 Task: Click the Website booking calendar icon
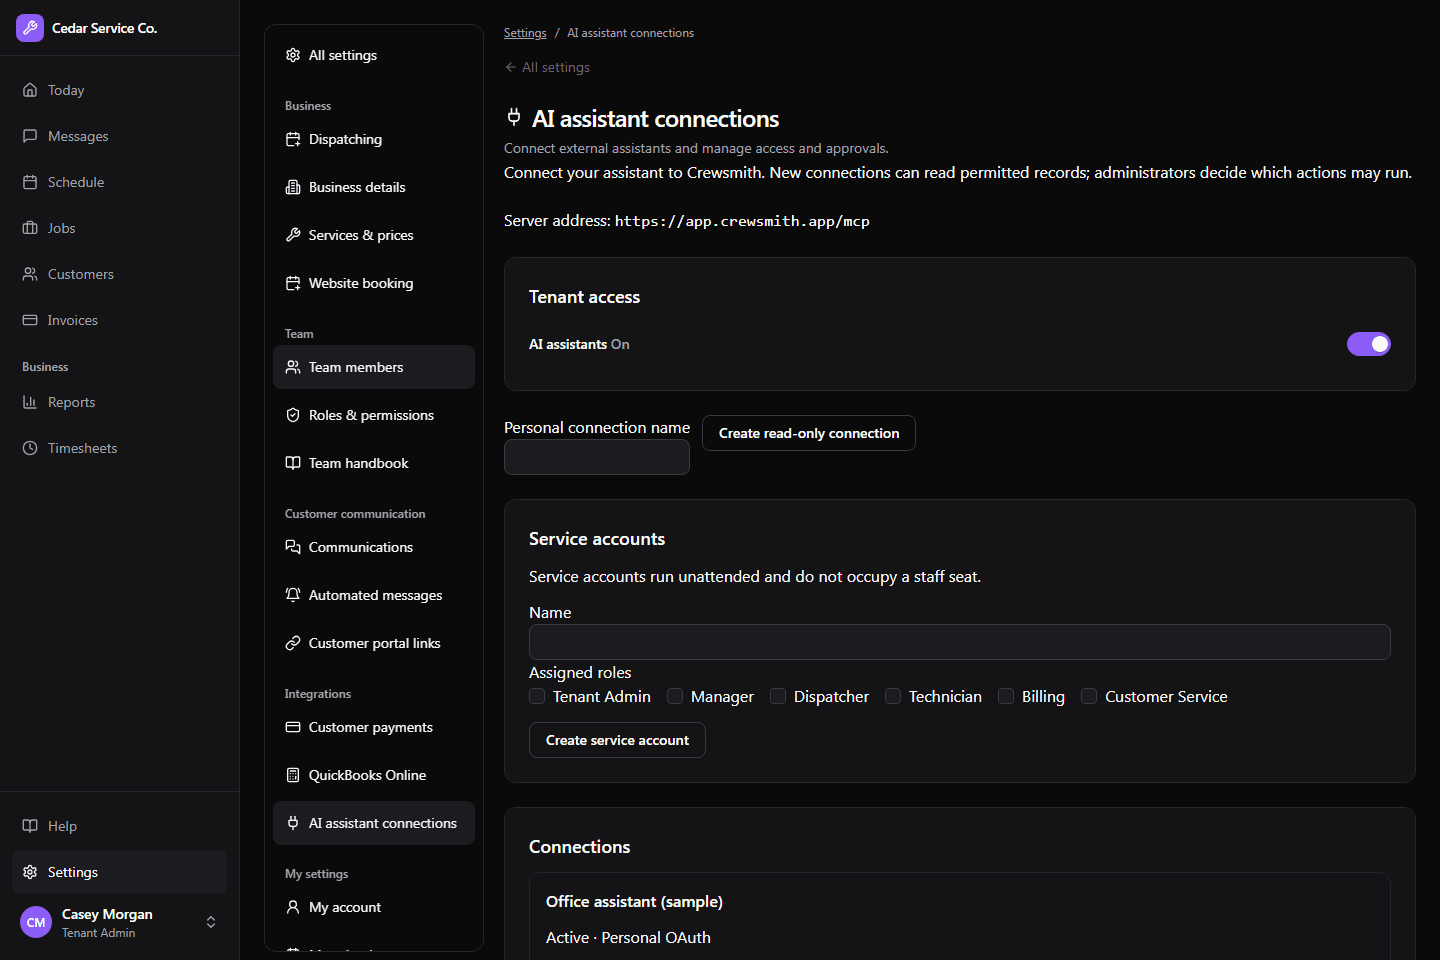click(293, 283)
